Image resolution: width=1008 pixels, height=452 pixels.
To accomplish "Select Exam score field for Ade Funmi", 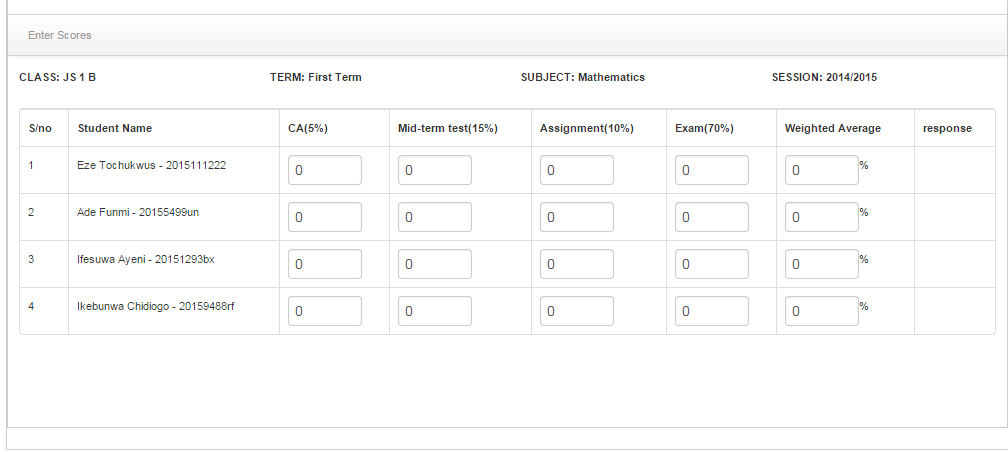I will coord(712,218).
